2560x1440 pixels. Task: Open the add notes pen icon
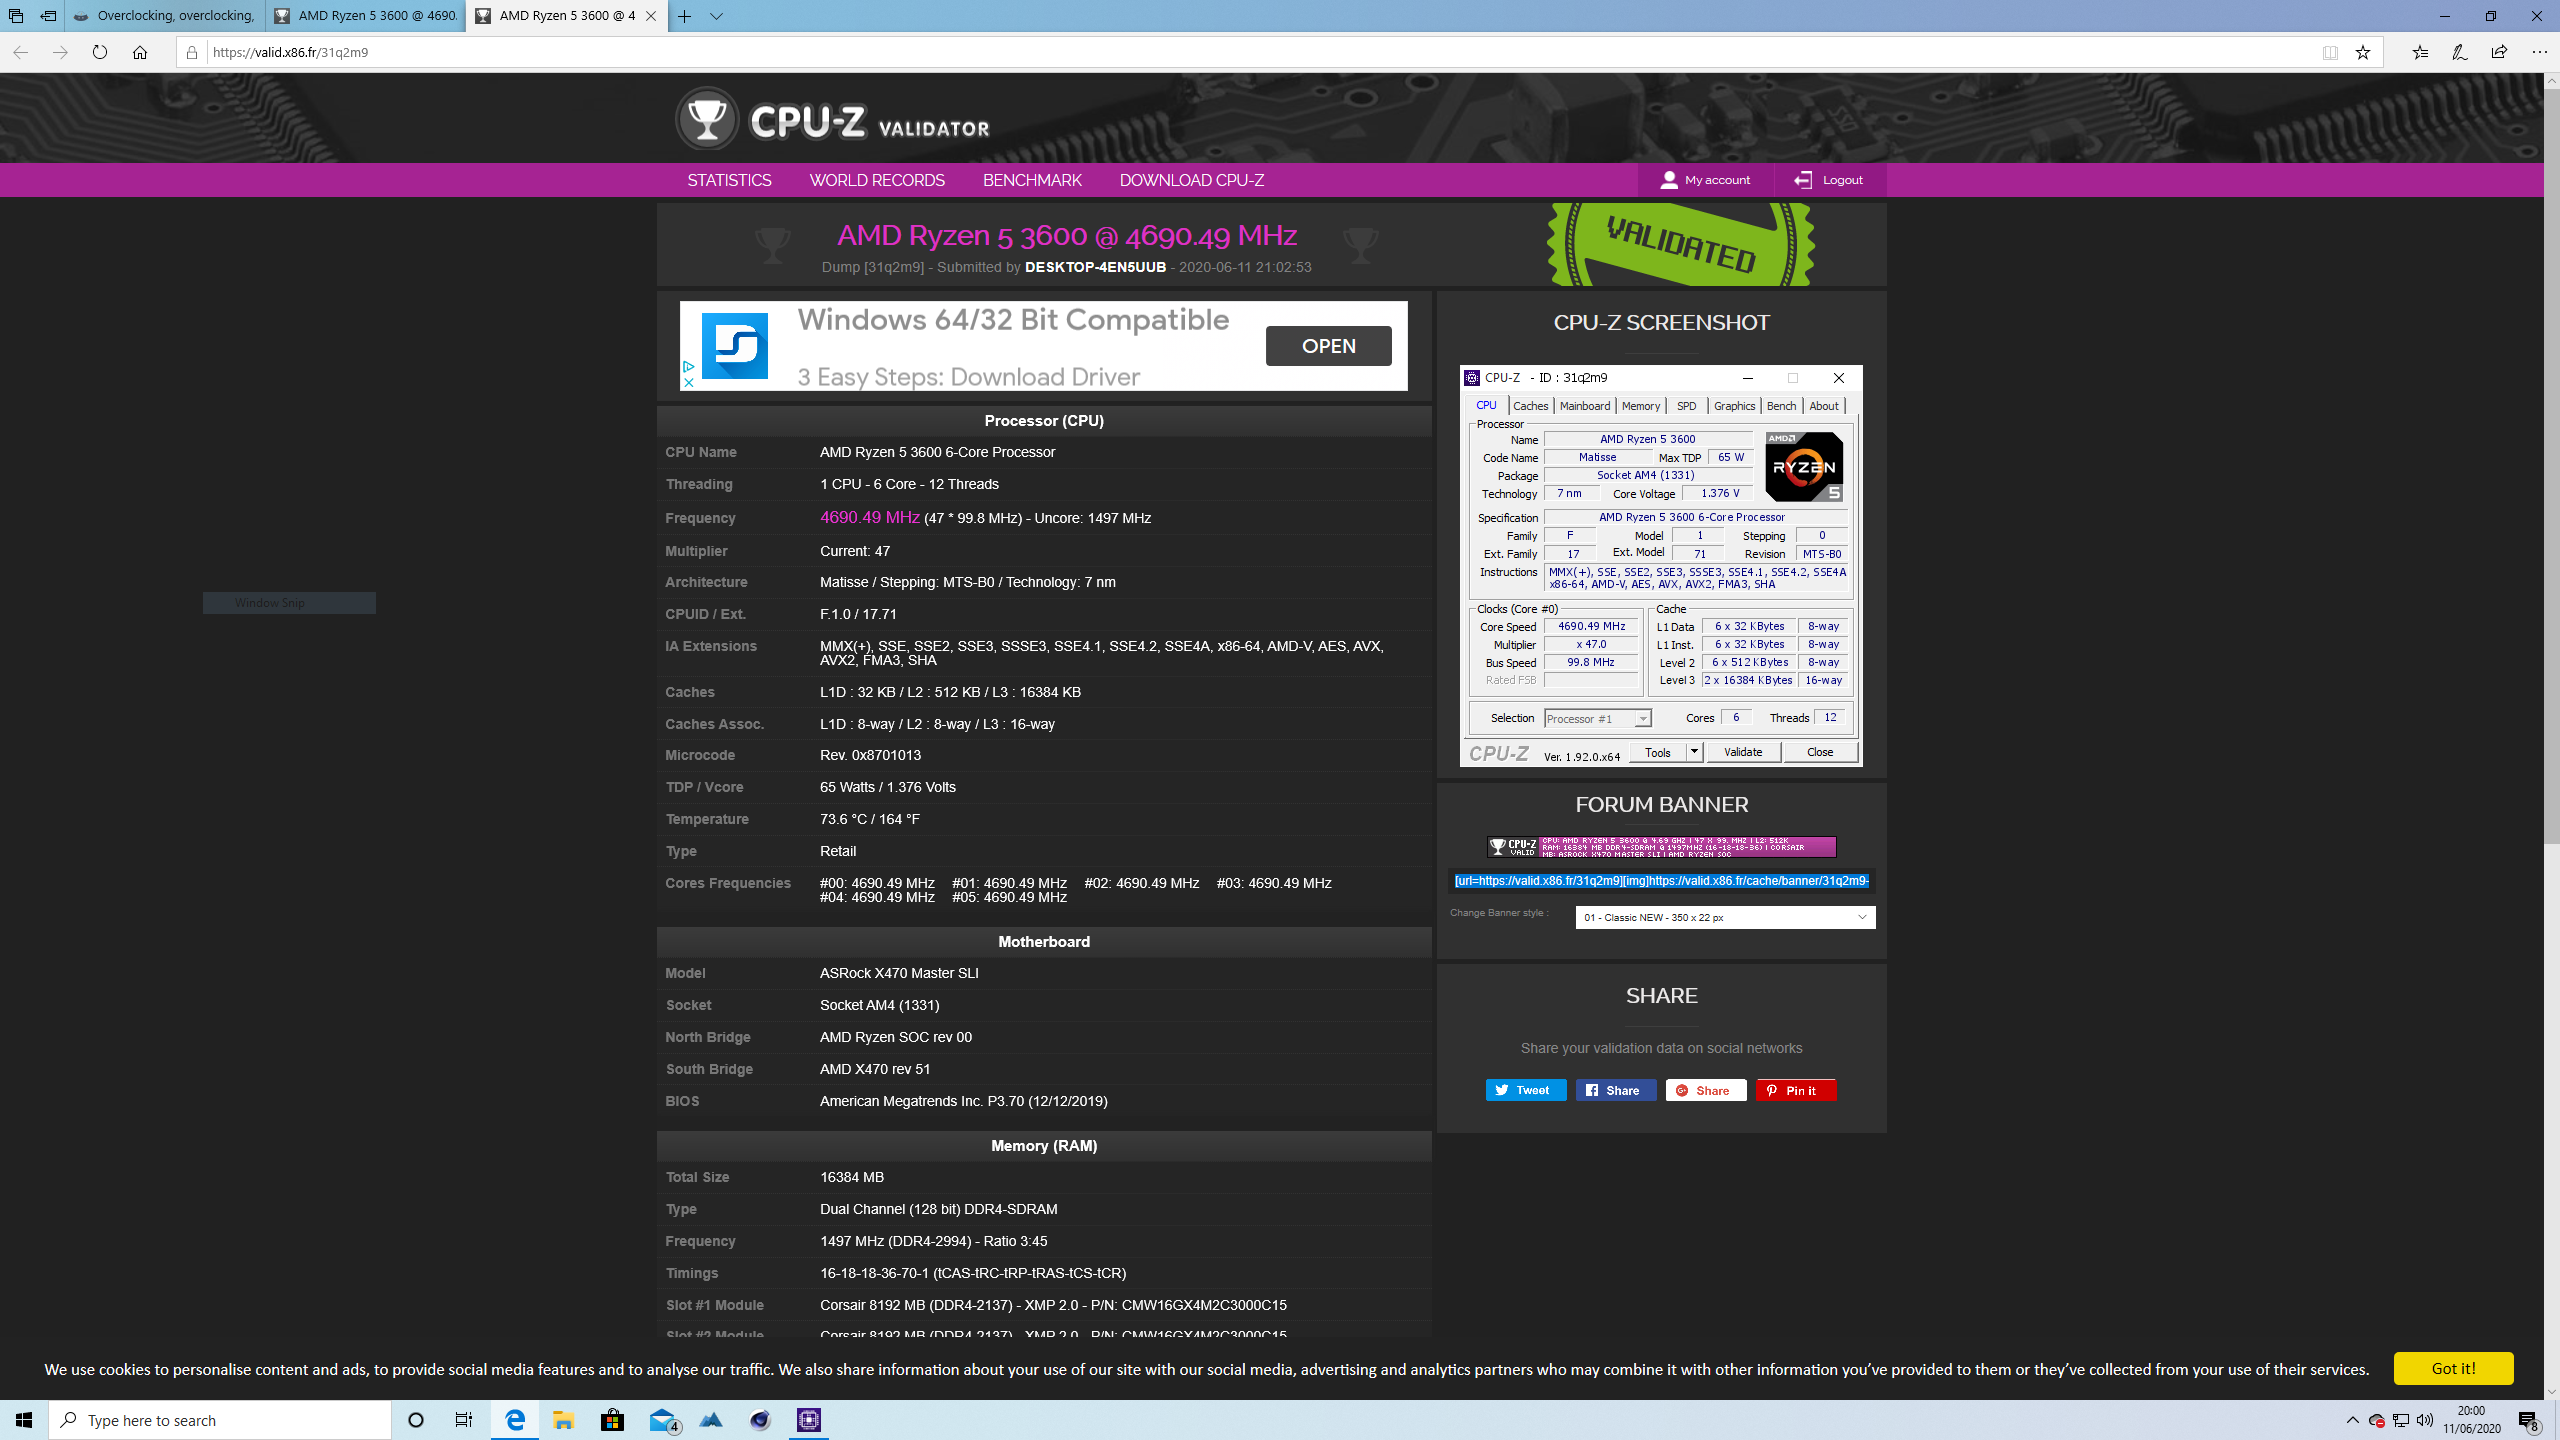pos(2460,52)
